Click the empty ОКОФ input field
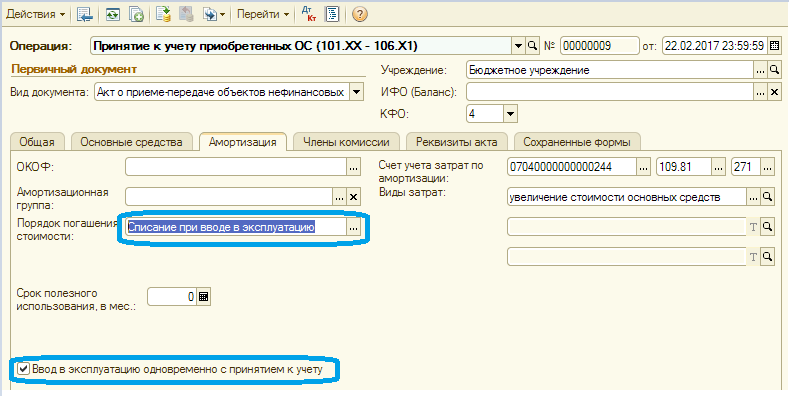Screen dimensions: 789x396 [235, 167]
